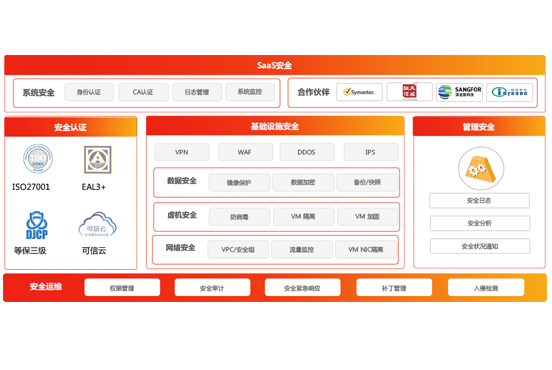Click the SANGFOR partner logo
This screenshot has width=552, height=370.
pyautogui.click(x=459, y=92)
